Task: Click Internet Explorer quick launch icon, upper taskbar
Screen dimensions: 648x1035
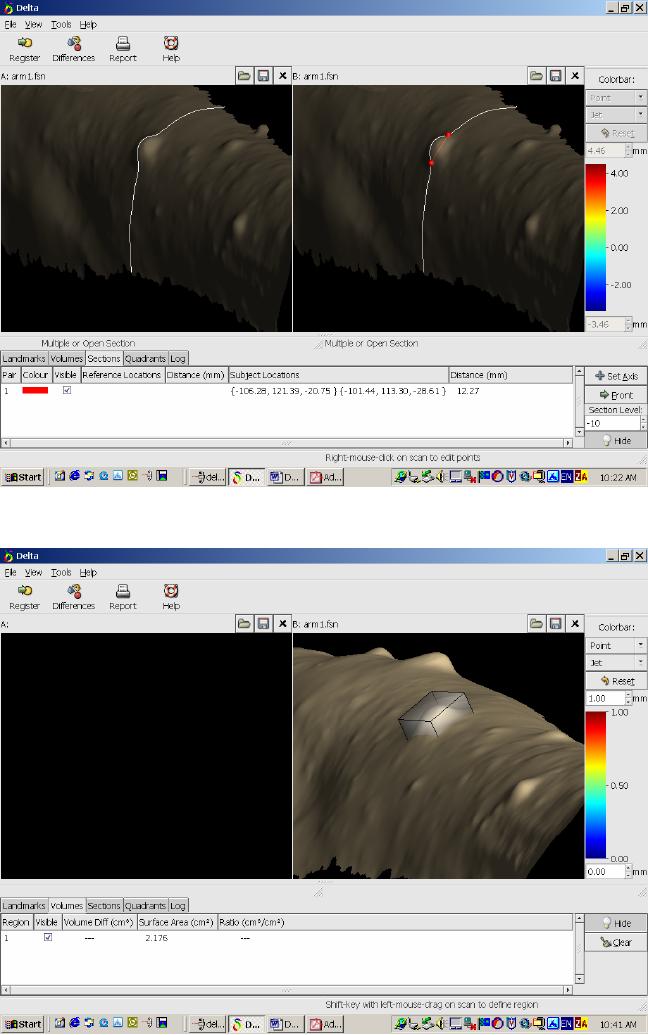Action: tap(74, 476)
